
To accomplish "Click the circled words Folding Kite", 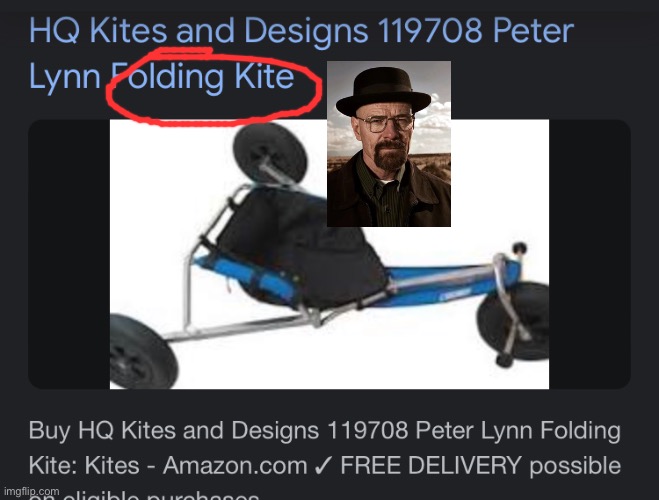I will 203,76.
